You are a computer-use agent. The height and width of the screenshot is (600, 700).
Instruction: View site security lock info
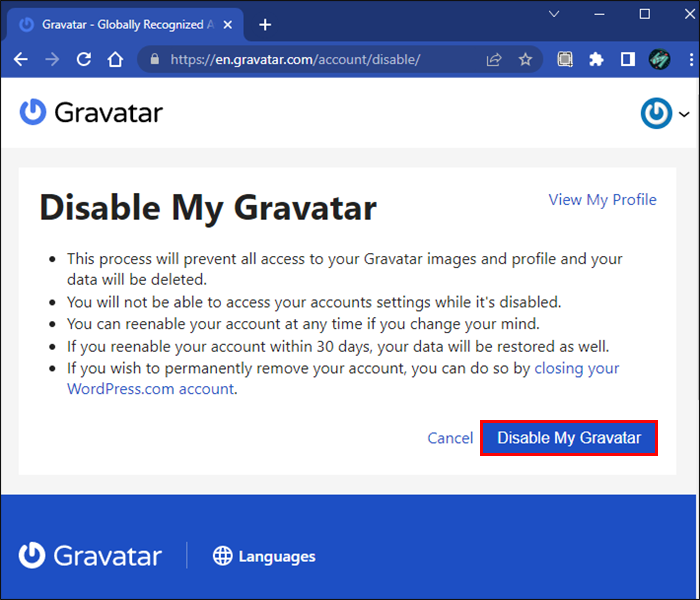point(154,59)
